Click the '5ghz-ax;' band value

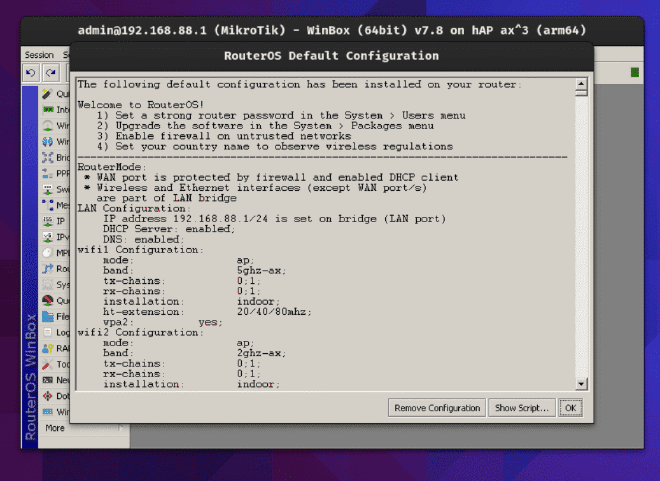coord(261,271)
